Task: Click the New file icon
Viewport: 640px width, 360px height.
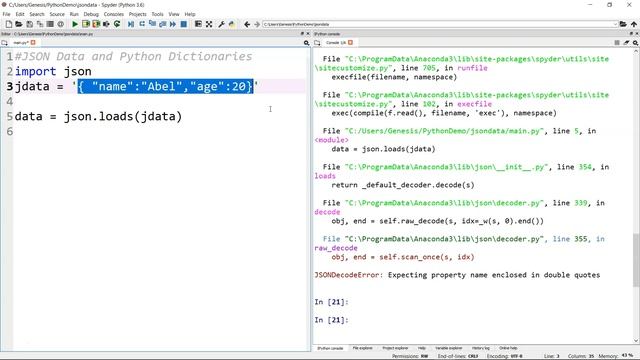Action: tap(9, 24)
